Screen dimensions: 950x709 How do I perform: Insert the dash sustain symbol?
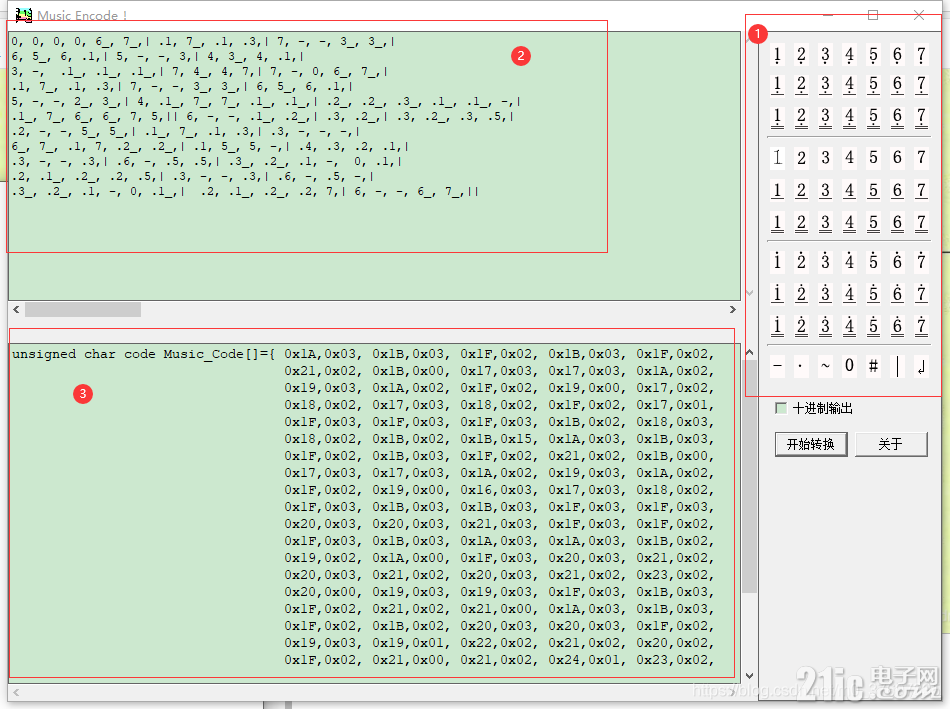[777, 365]
